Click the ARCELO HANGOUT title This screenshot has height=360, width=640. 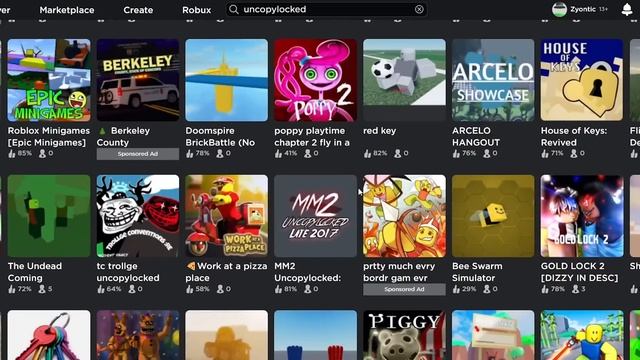(x=476, y=136)
